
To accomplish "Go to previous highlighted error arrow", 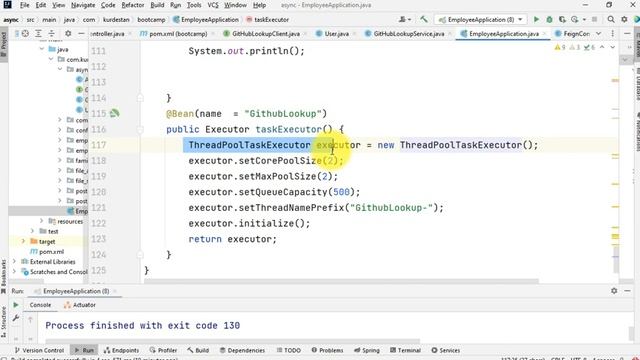I will 602,48.
